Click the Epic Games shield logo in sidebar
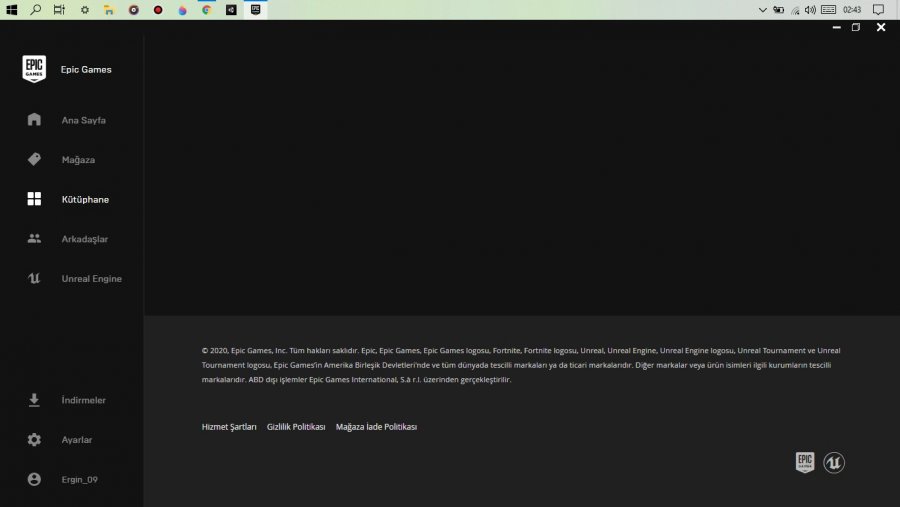The image size is (900, 507). pyautogui.click(x=34, y=69)
